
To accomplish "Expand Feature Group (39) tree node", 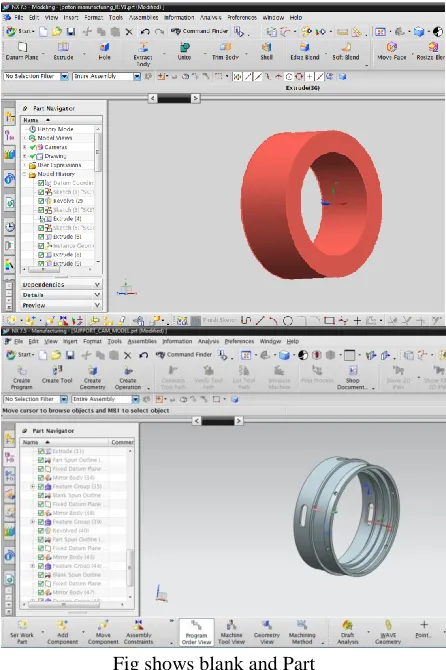I will [x=32, y=522].
